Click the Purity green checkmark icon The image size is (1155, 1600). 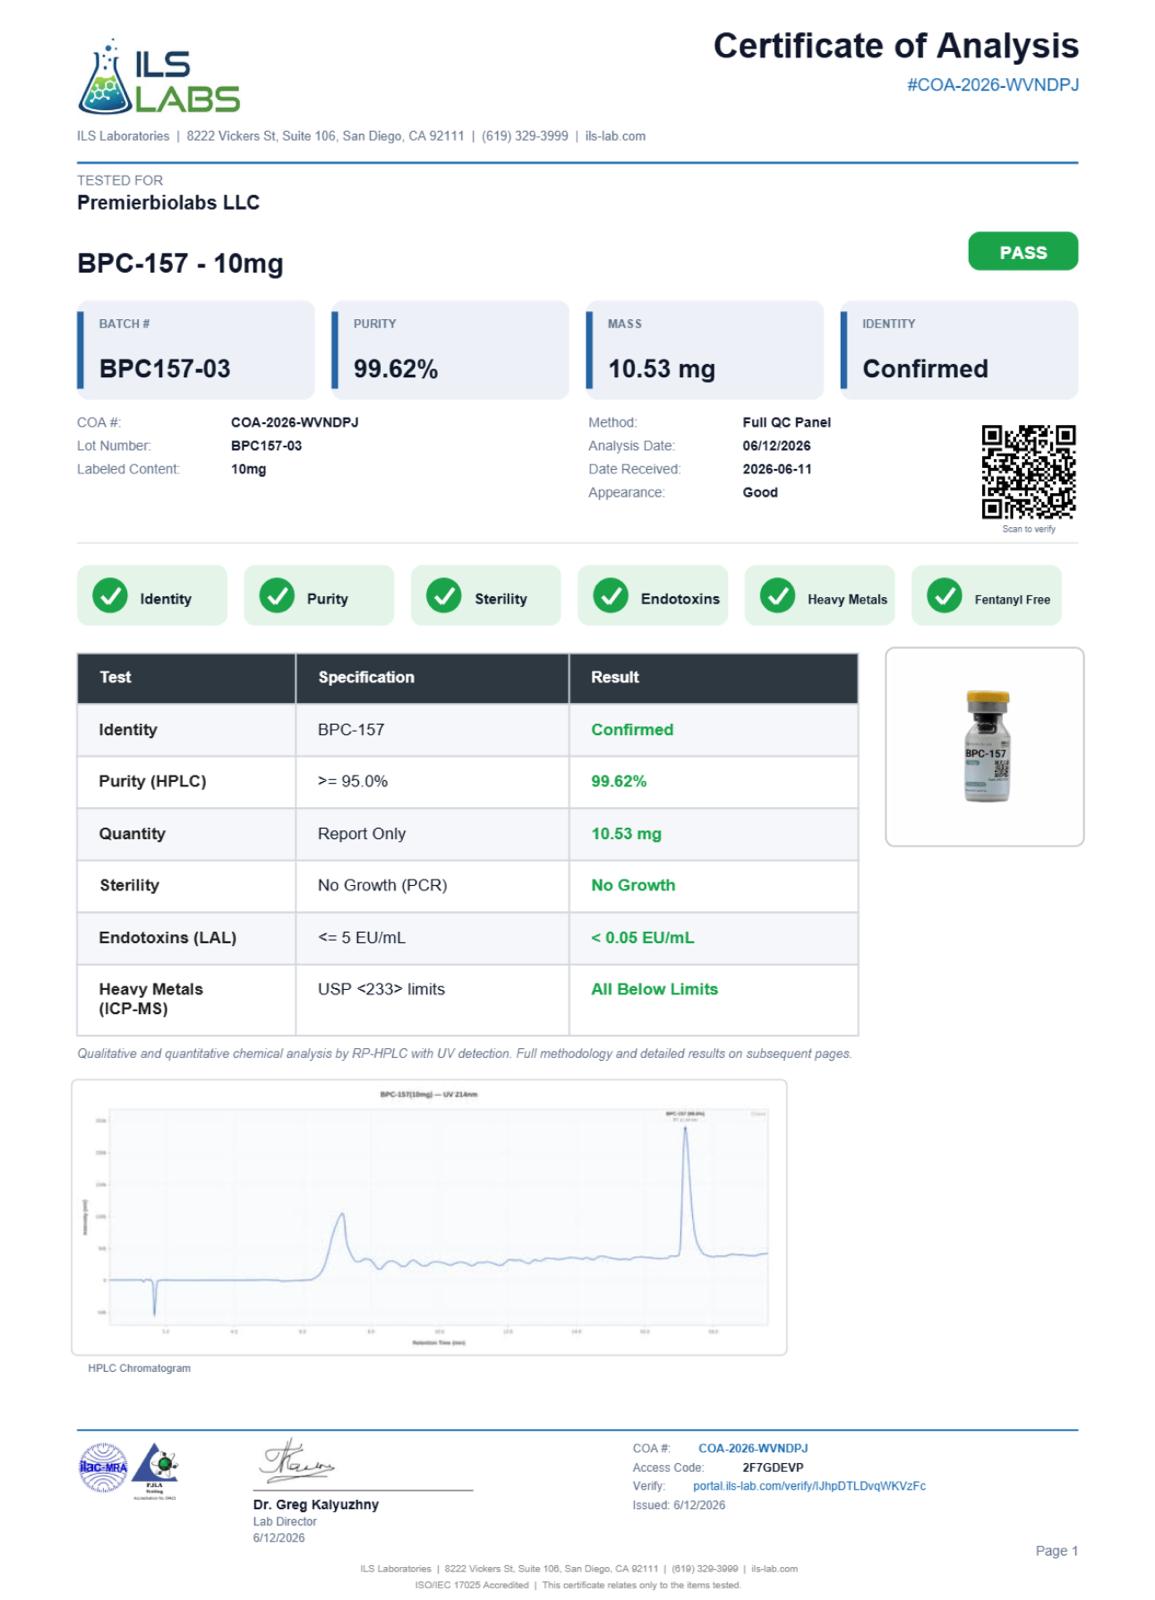(x=277, y=596)
